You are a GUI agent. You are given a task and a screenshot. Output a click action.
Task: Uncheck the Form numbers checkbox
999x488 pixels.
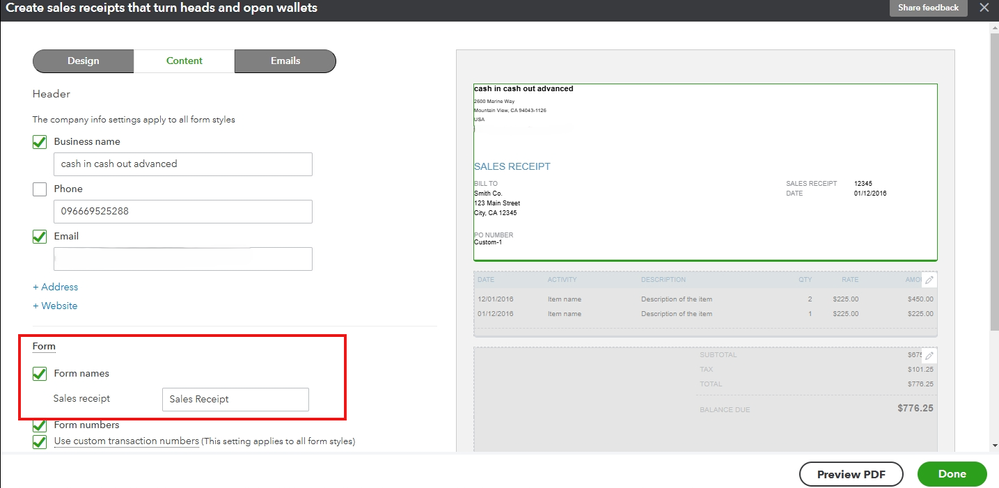(x=40, y=426)
